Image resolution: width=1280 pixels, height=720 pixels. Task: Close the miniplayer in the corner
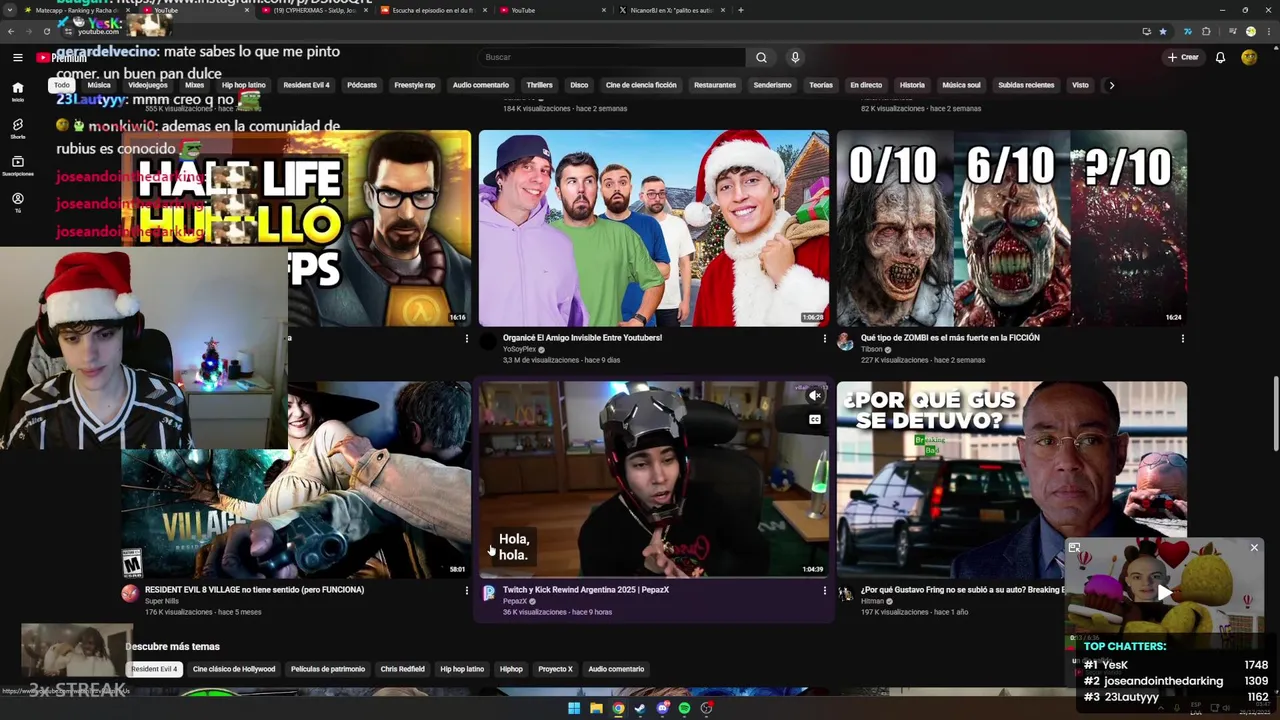pyautogui.click(x=1254, y=547)
